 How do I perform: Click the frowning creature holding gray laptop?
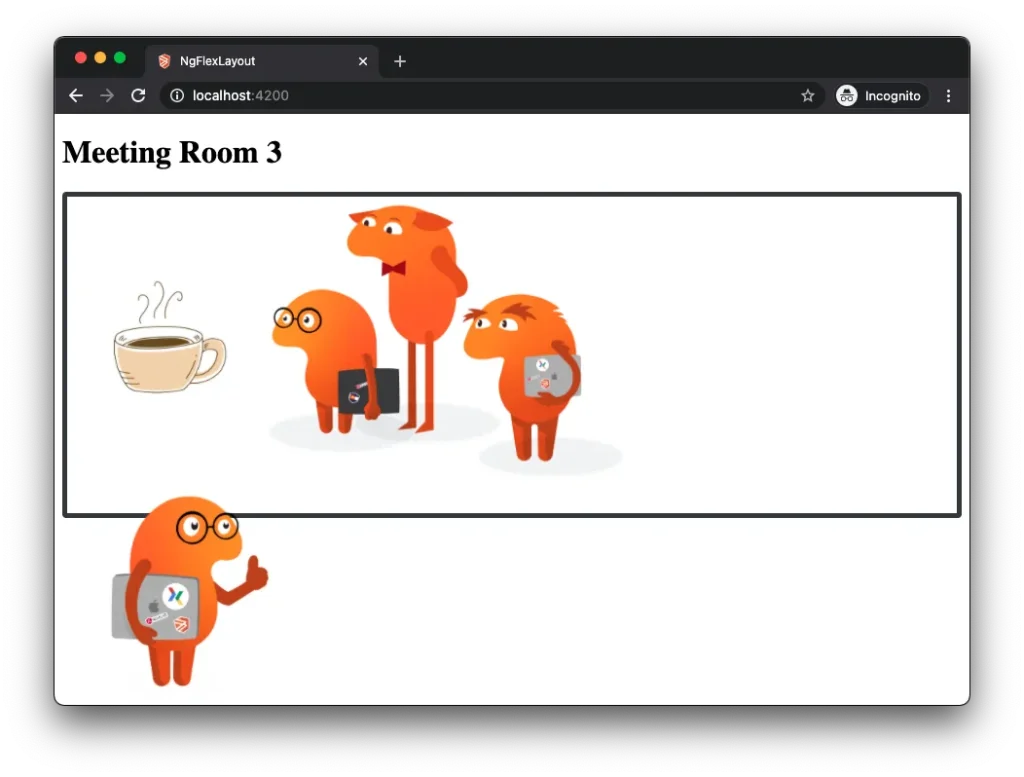tap(522, 377)
